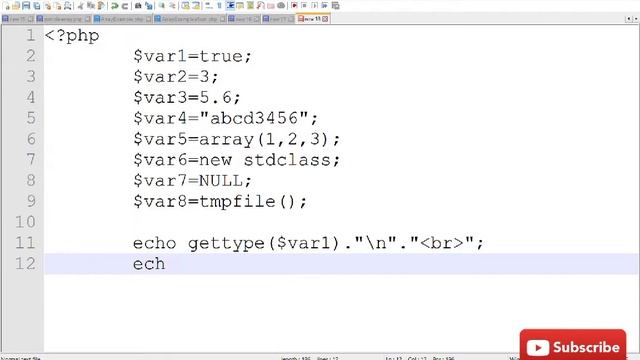Click the '$var7=NULL;' code line

192,180
